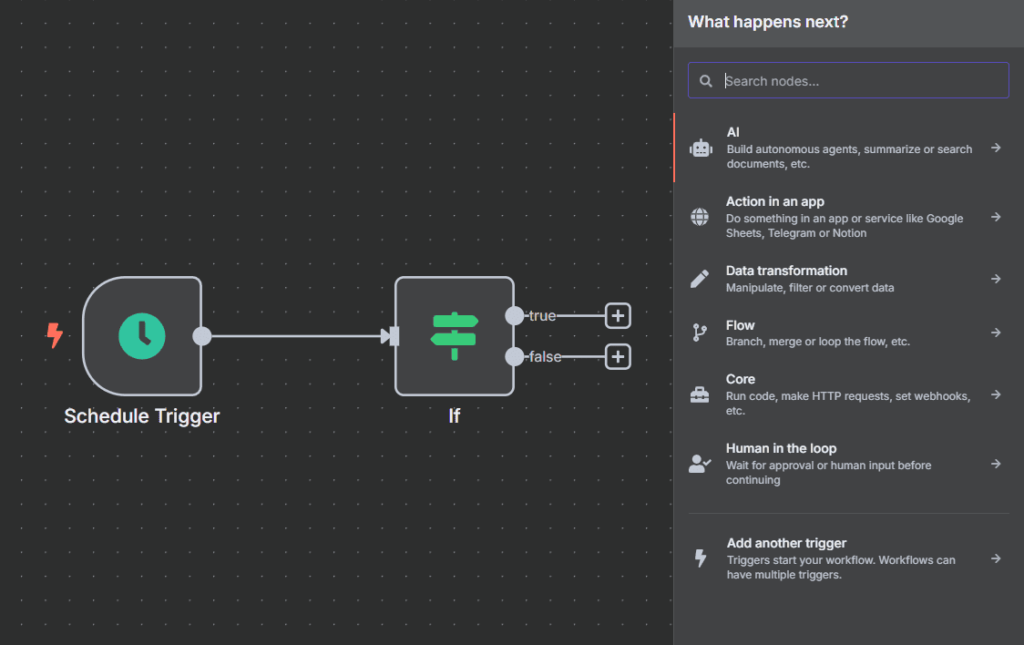
Task: Expand the Core category arrow
Action: 995,394
